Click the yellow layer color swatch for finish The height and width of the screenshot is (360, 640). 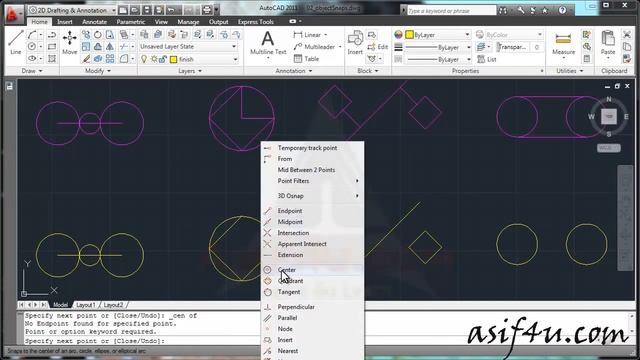click(173, 60)
